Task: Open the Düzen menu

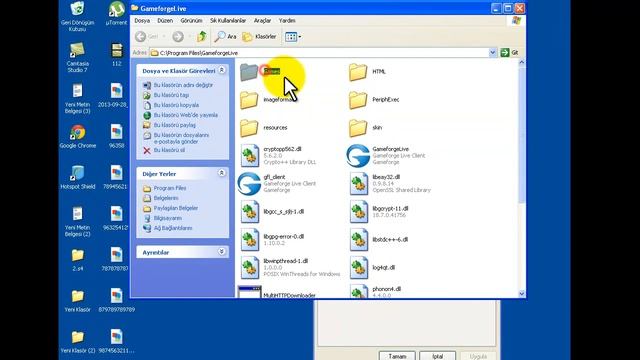Action: pos(165,20)
